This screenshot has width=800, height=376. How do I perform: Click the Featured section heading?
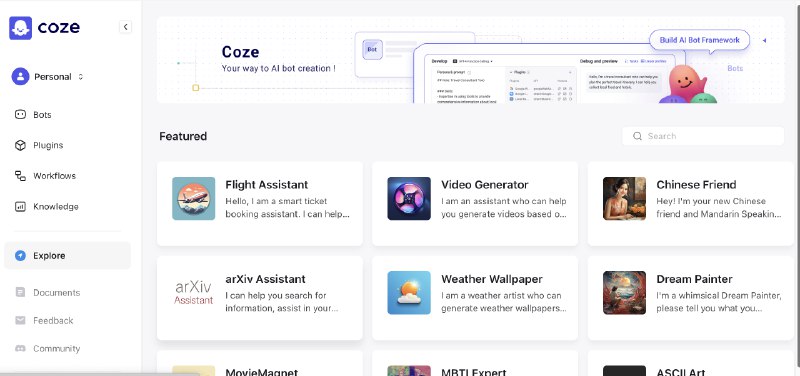point(183,136)
